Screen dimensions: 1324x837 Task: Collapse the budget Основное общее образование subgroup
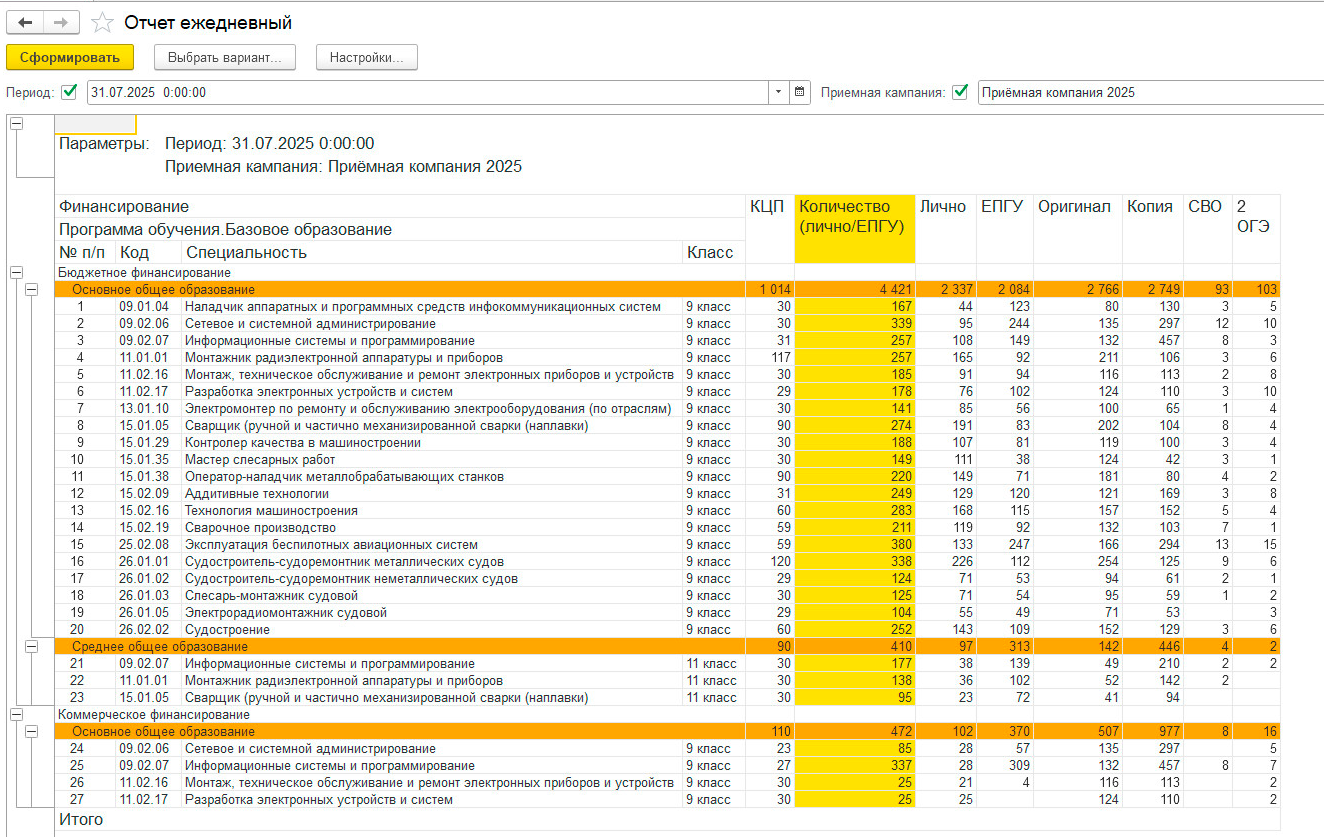pos(32,289)
